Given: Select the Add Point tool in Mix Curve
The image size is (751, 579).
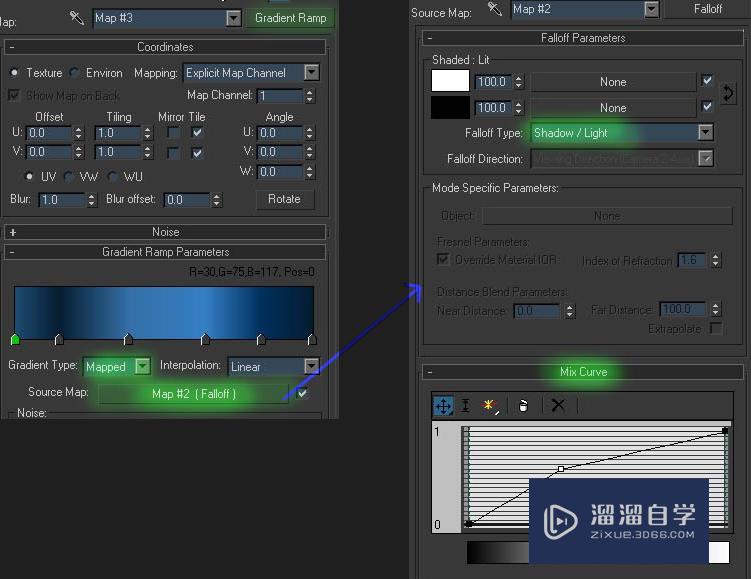Looking at the screenshot, I should pos(490,406).
